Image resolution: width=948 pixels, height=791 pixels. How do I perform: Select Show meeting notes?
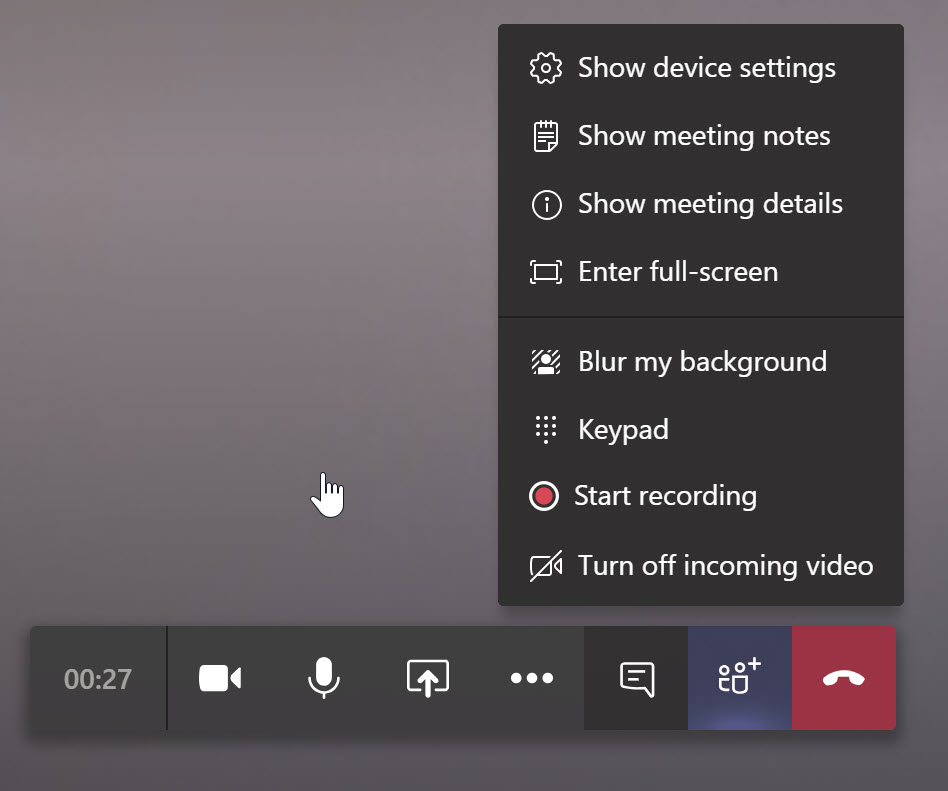(703, 135)
